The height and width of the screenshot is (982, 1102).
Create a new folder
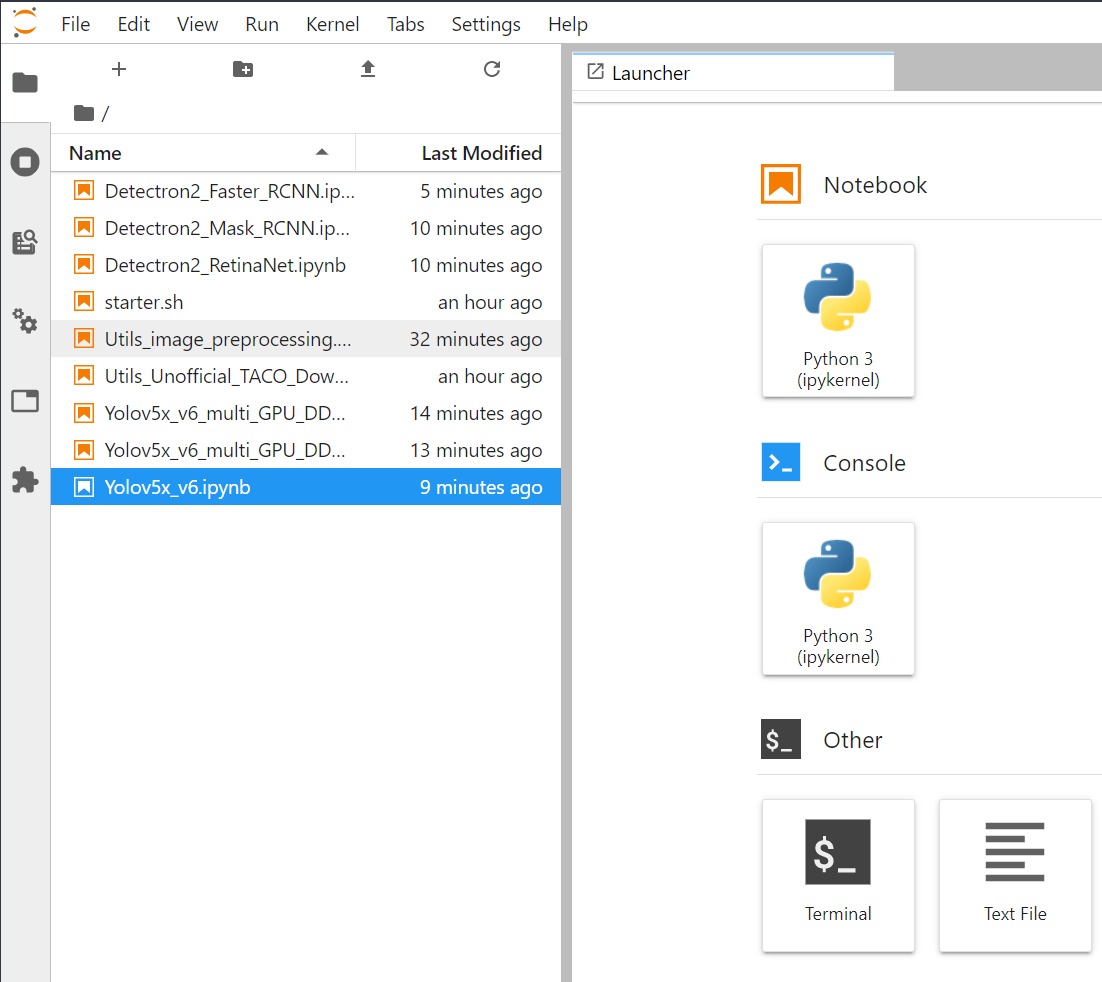pyautogui.click(x=243, y=69)
